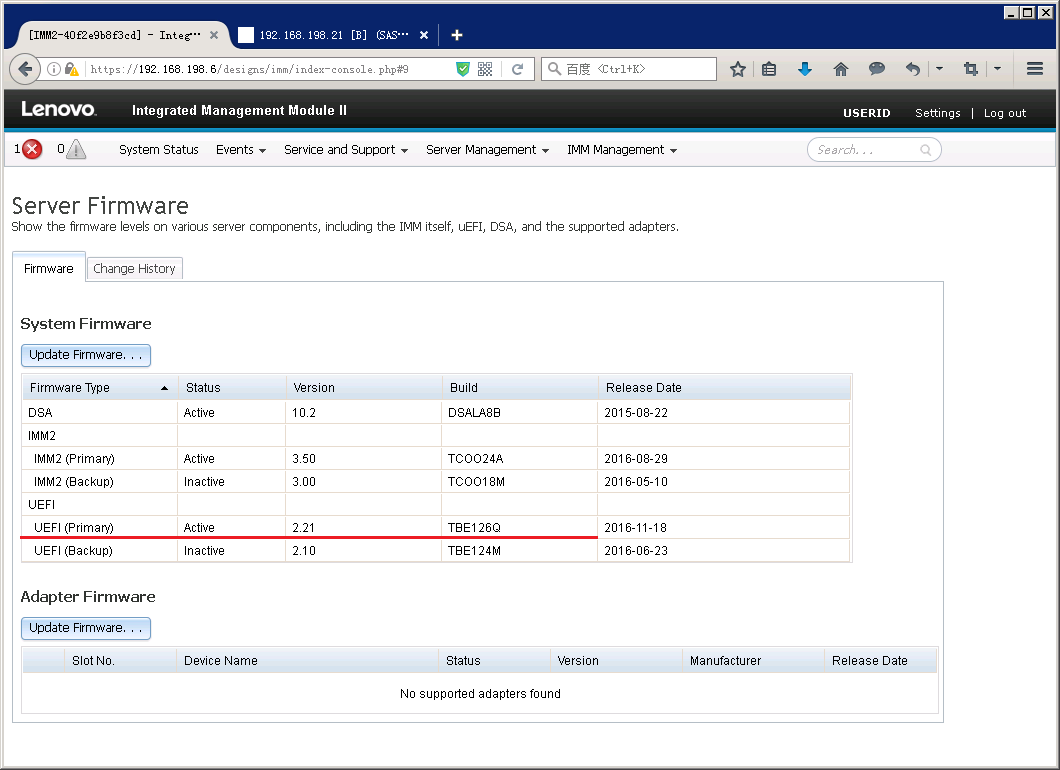Open the red critical error alerts icon
The image size is (1060, 770).
[32, 149]
